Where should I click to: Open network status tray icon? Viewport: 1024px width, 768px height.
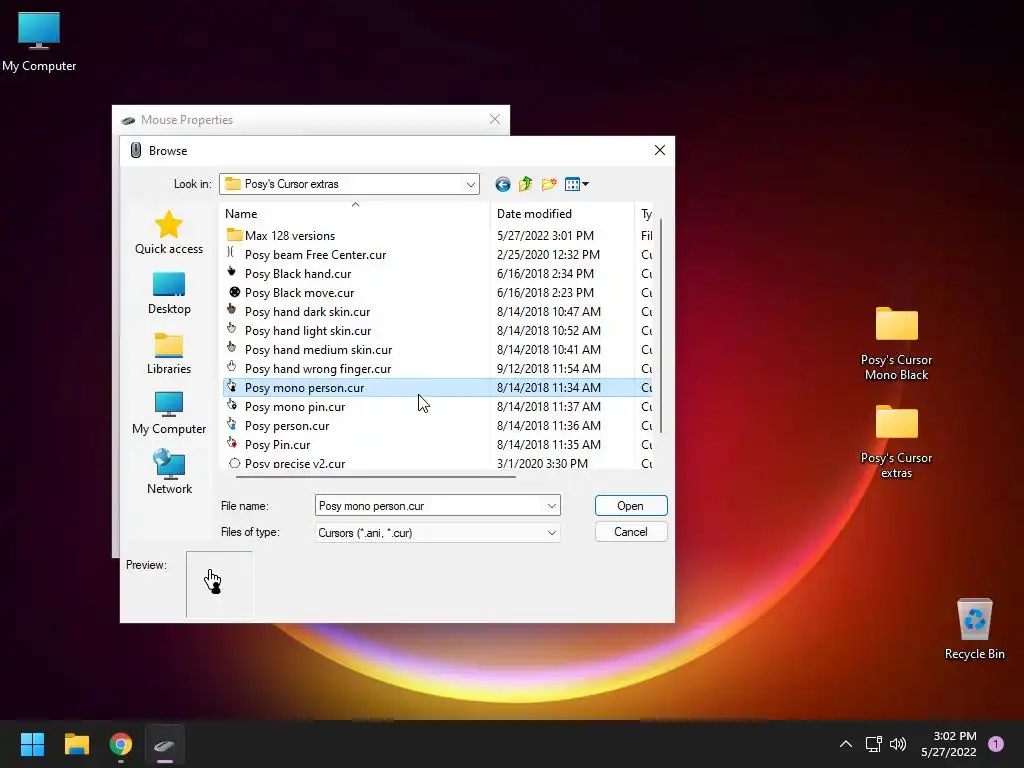pyautogui.click(x=873, y=744)
